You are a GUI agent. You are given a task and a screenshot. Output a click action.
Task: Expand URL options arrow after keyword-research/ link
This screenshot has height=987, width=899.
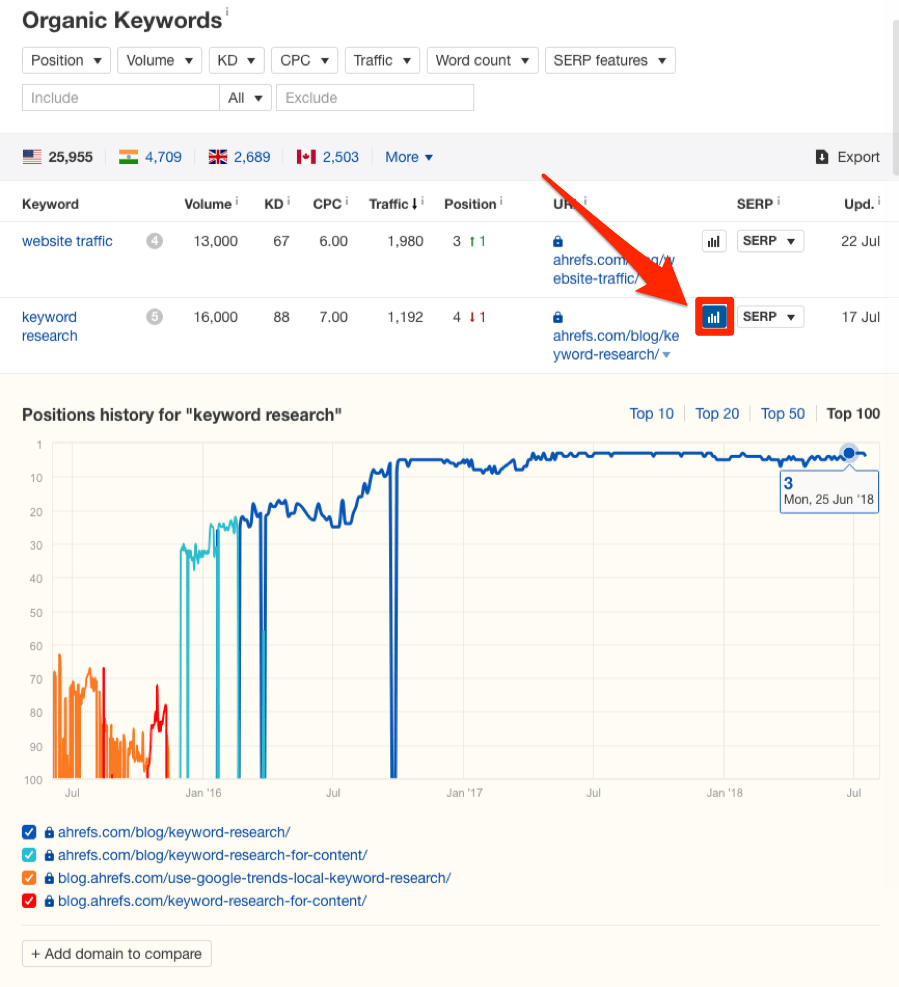[667, 355]
